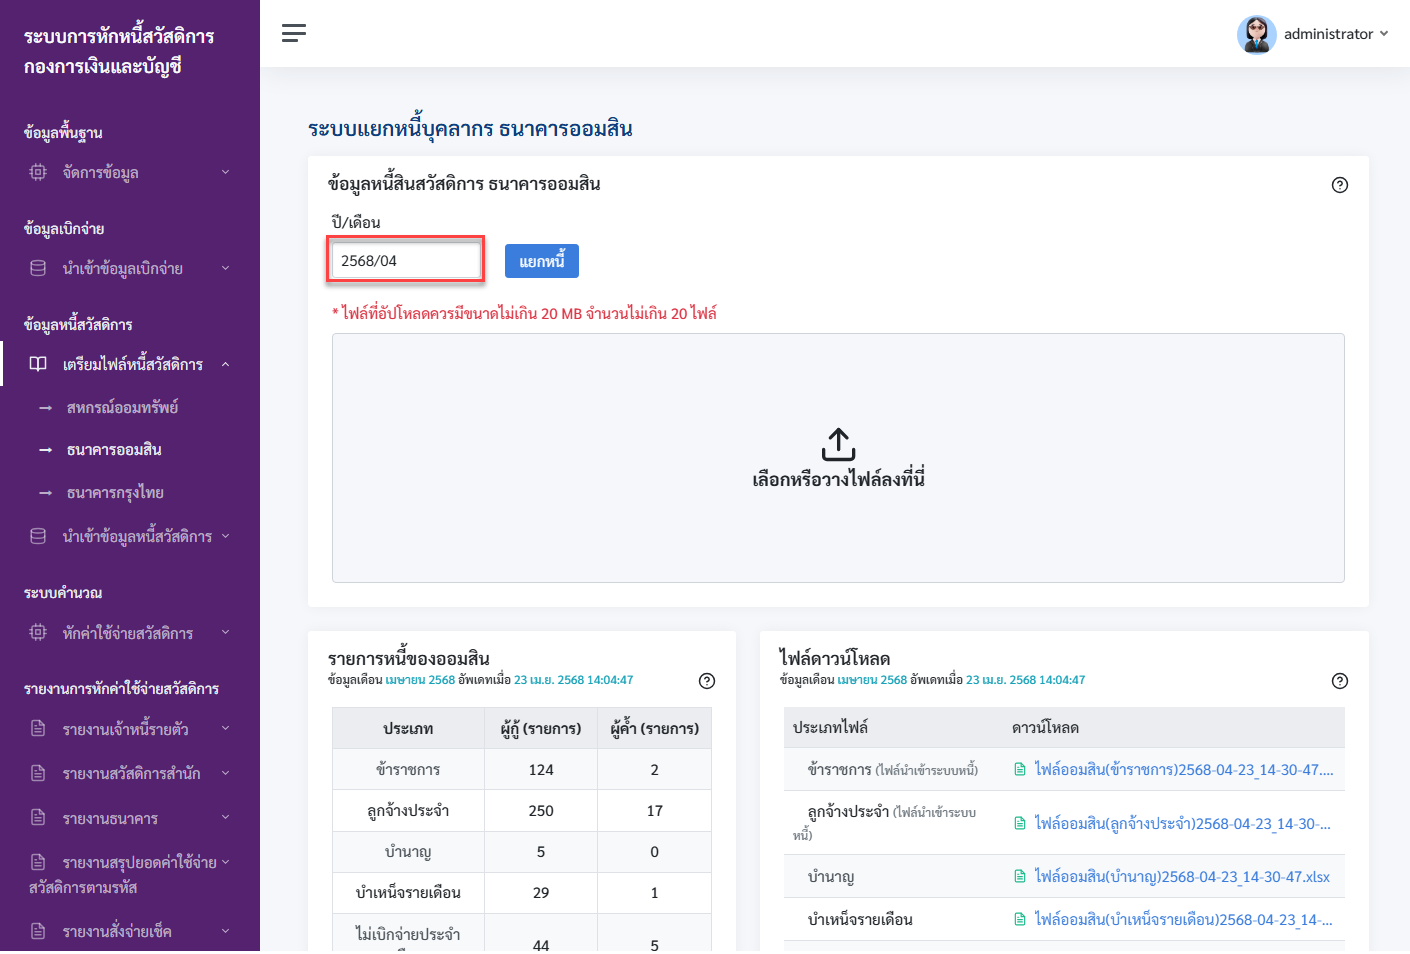Image resolution: width=1410 pixels, height=954 pixels.
Task: Open รายงานสรุปยอดค่าใช้จ่ายสวัสดิการตามรหัส menu
Action: click(130, 874)
